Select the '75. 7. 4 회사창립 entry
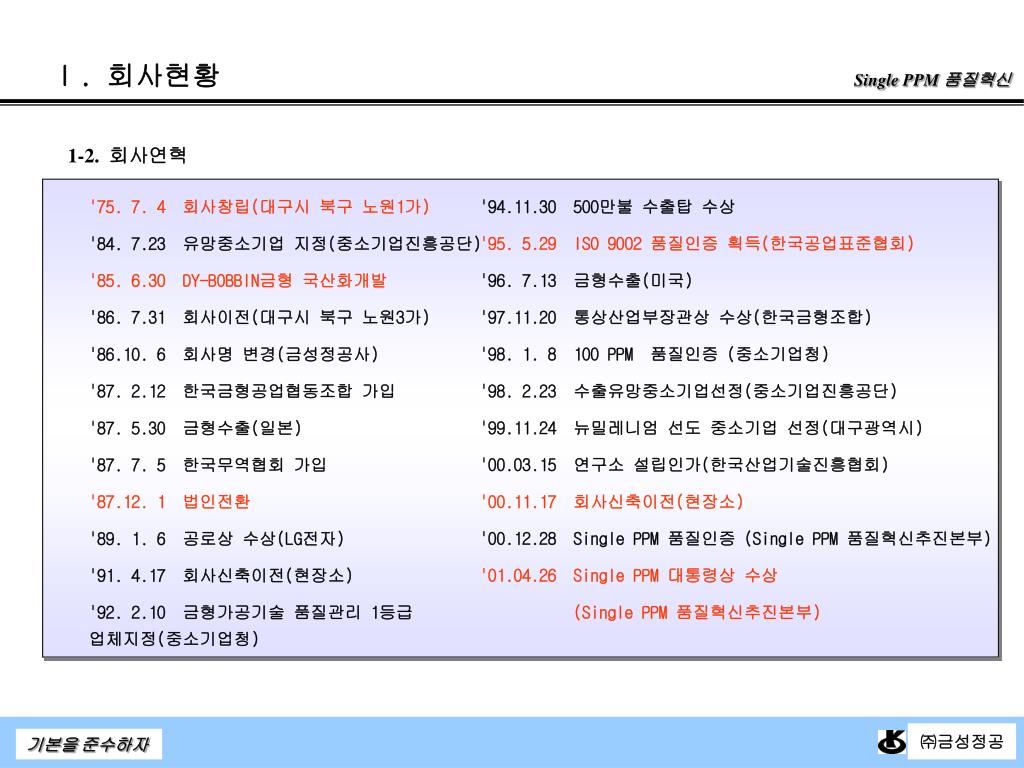This screenshot has height=768, width=1024. [x=259, y=207]
